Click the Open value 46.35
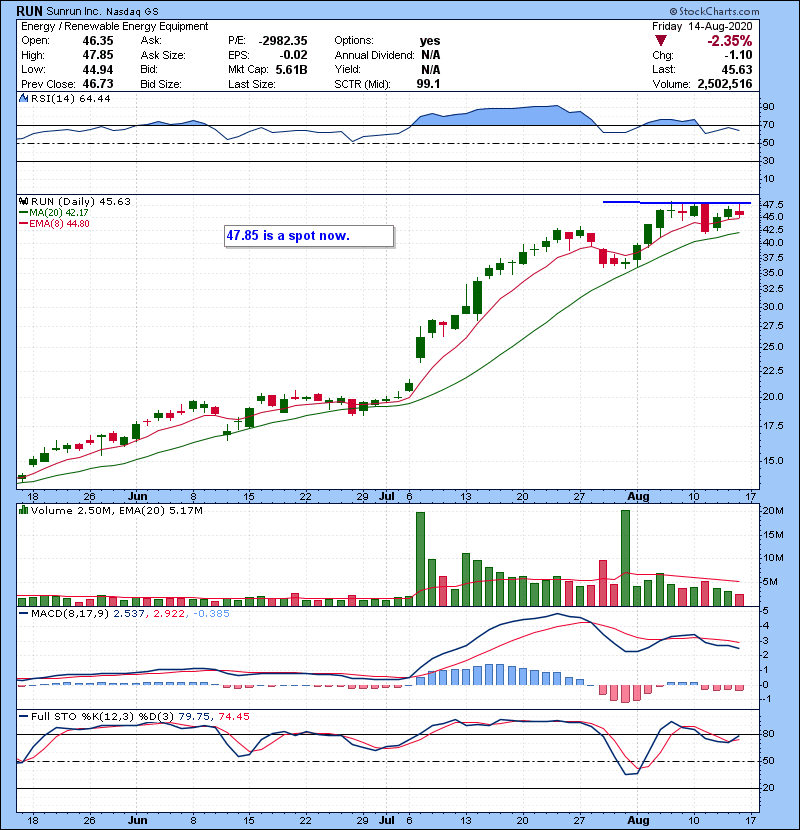The height and width of the screenshot is (830, 800). 98,41
